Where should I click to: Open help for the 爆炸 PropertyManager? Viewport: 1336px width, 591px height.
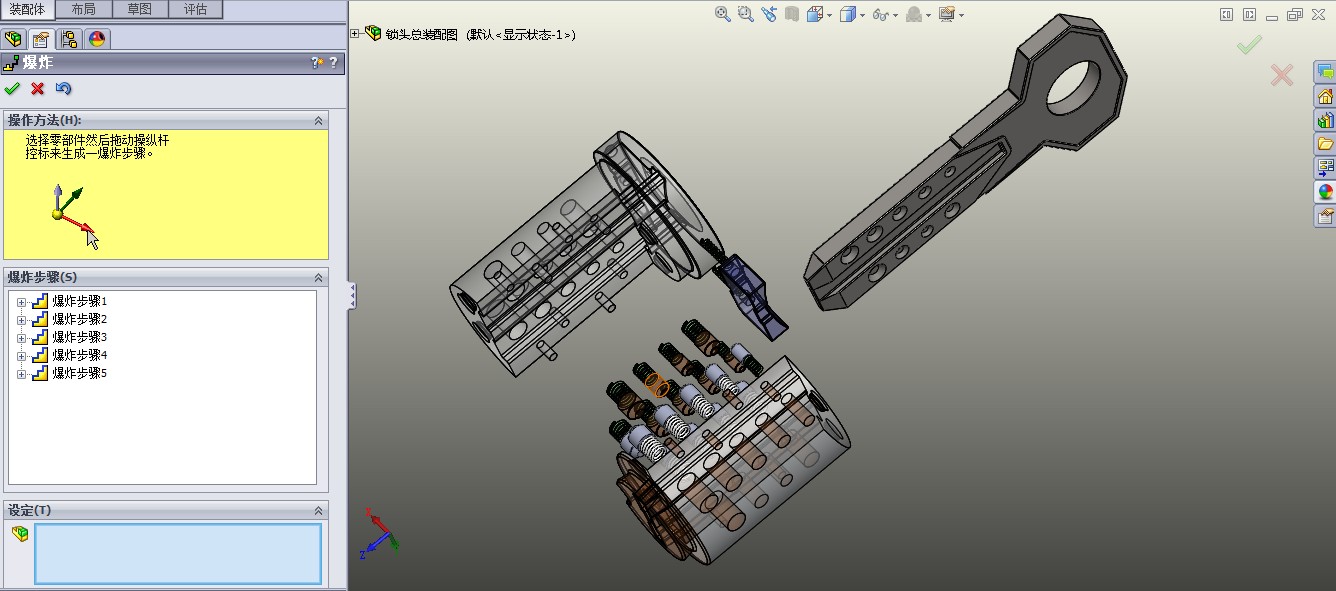click(333, 62)
